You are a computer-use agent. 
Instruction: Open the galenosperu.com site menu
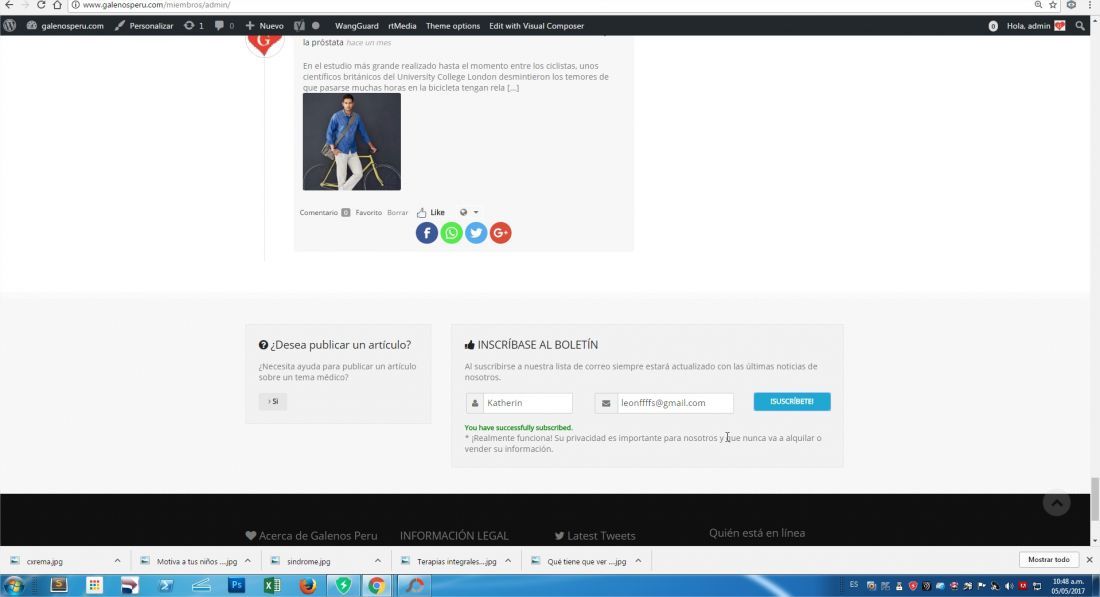tap(65, 26)
